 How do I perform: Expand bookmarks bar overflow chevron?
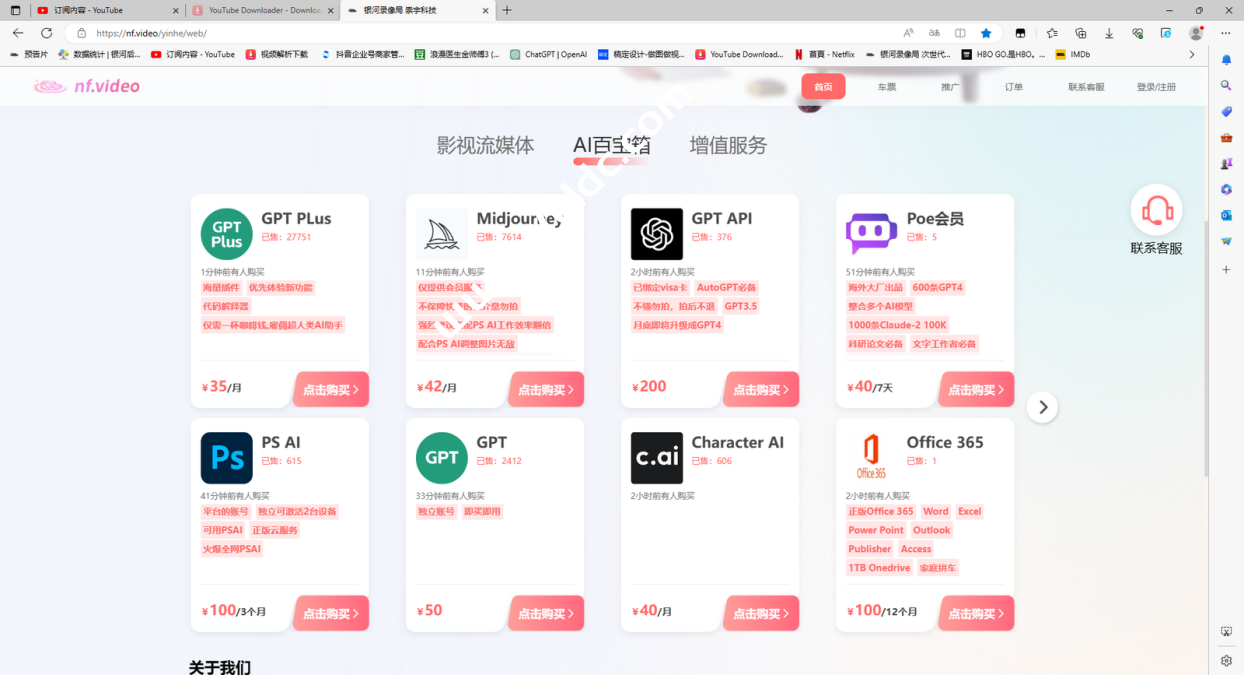coord(1192,55)
